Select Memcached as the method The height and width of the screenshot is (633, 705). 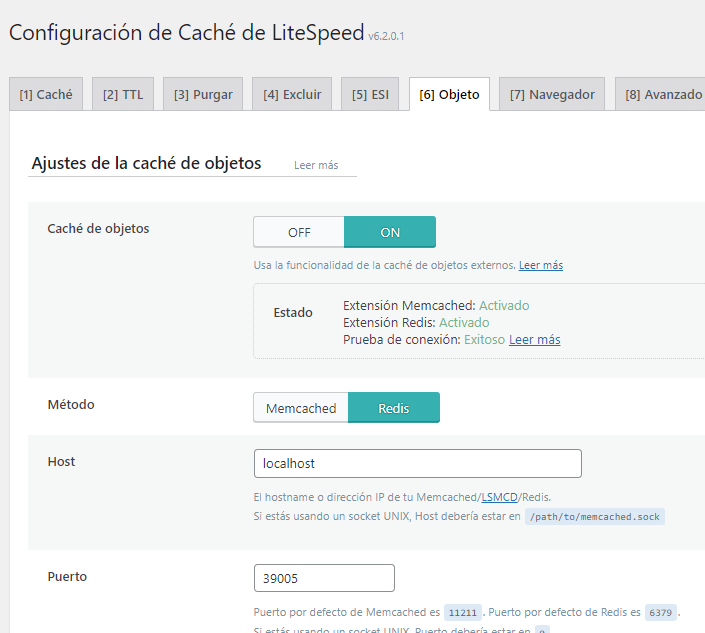pyautogui.click(x=301, y=408)
